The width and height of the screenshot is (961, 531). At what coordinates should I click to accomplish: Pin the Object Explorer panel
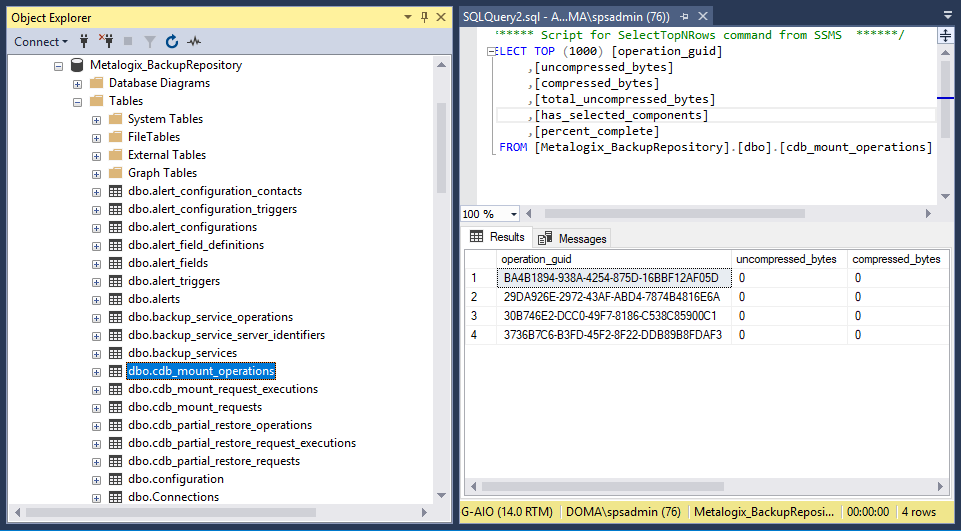coord(424,17)
